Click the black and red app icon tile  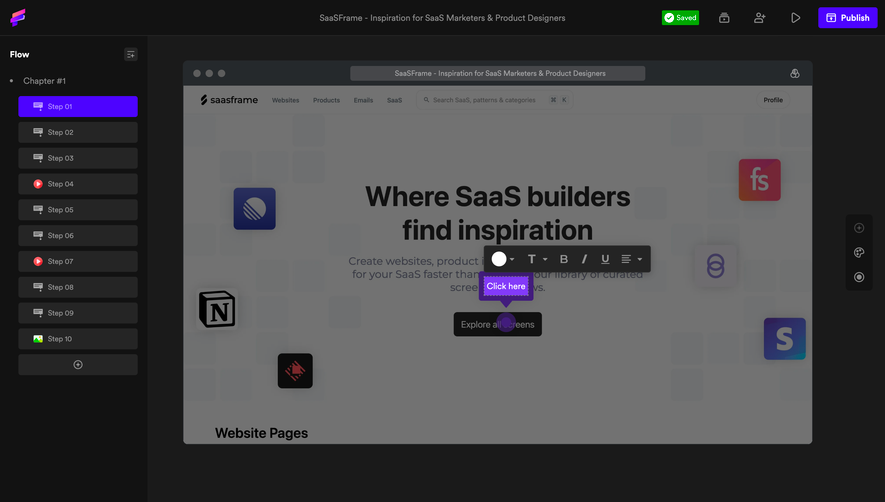pyautogui.click(x=295, y=370)
